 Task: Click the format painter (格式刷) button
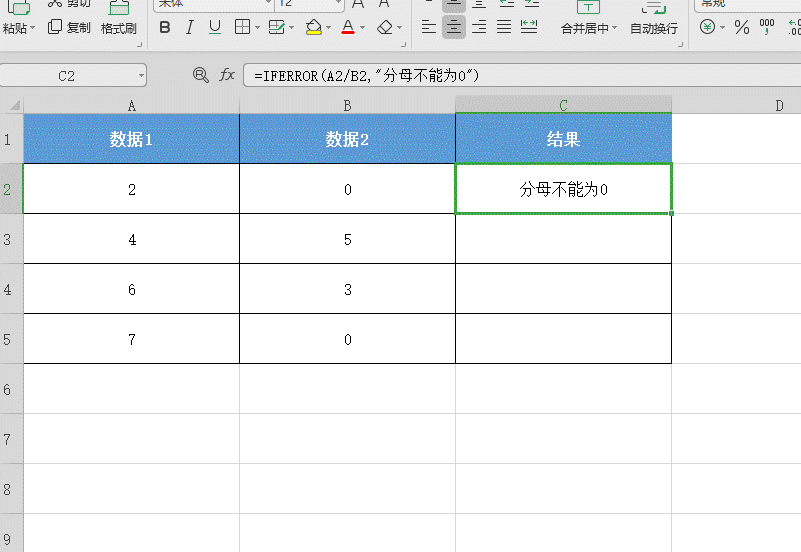(x=119, y=18)
